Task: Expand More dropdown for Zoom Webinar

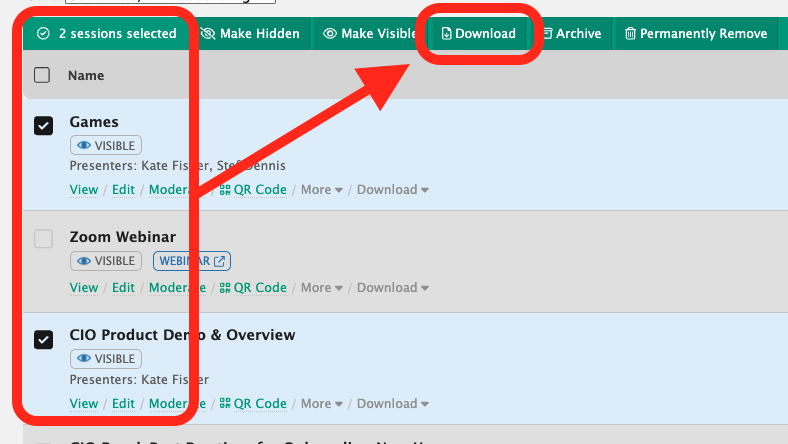Action: 322,288
